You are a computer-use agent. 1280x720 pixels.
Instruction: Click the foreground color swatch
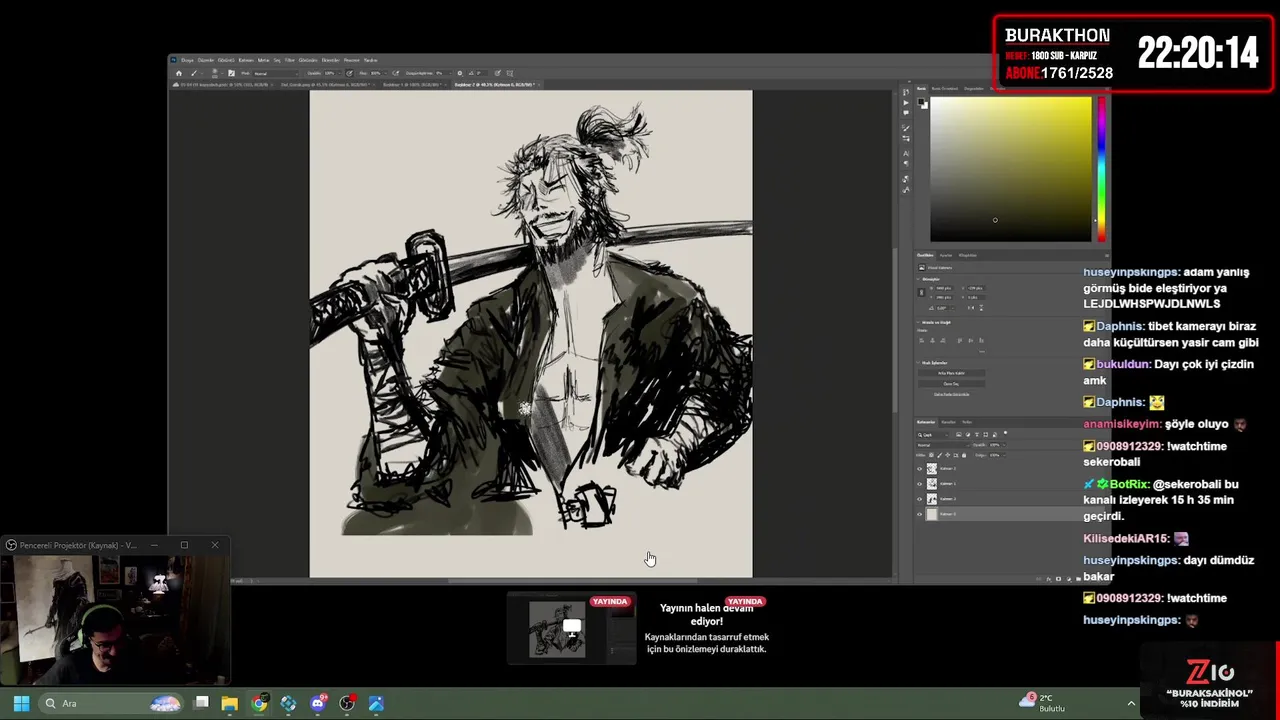click(921, 101)
